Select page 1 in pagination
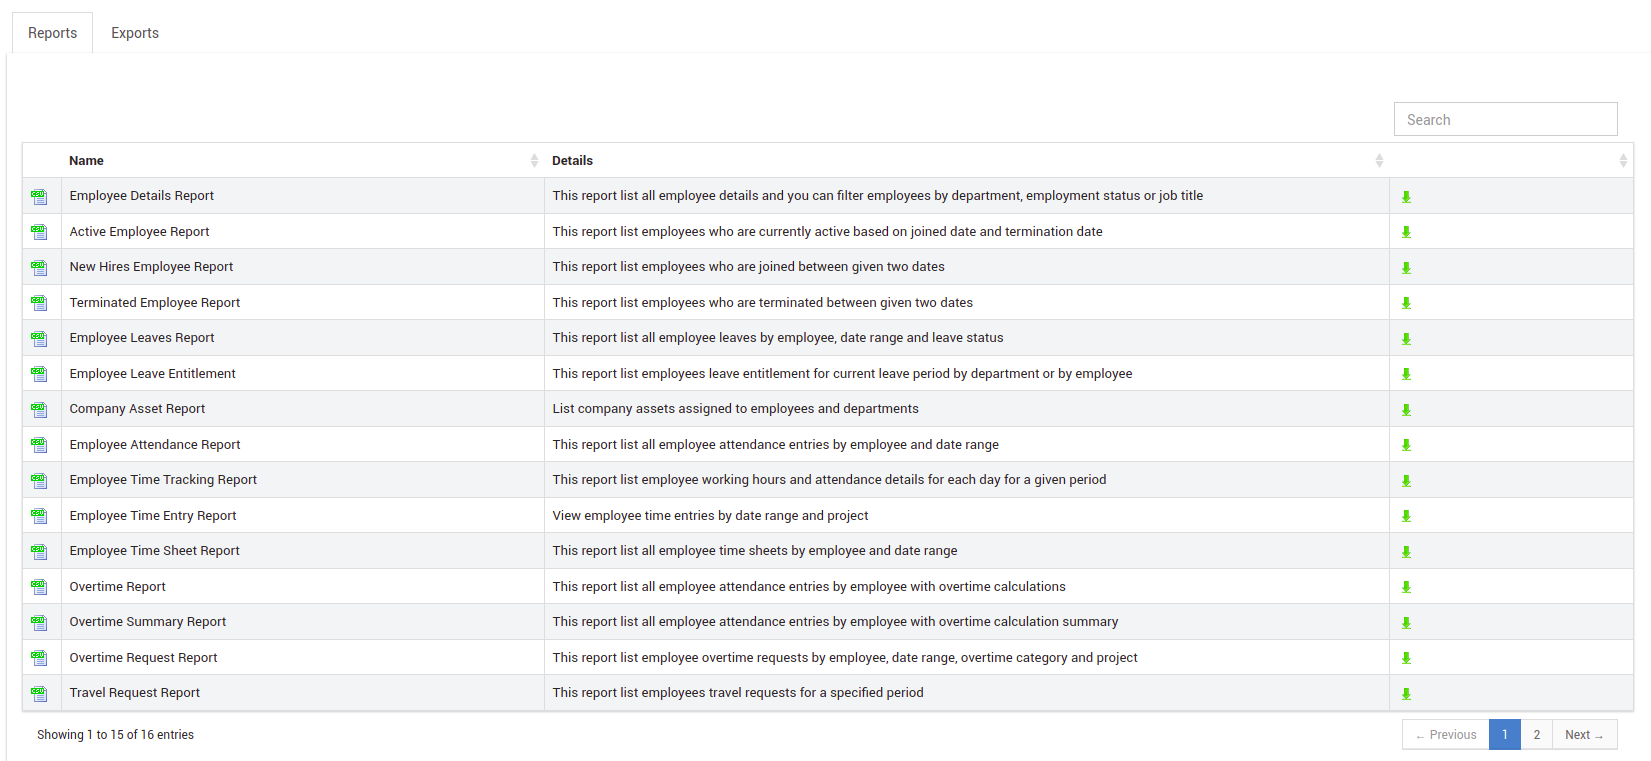The image size is (1651, 761). click(1505, 735)
